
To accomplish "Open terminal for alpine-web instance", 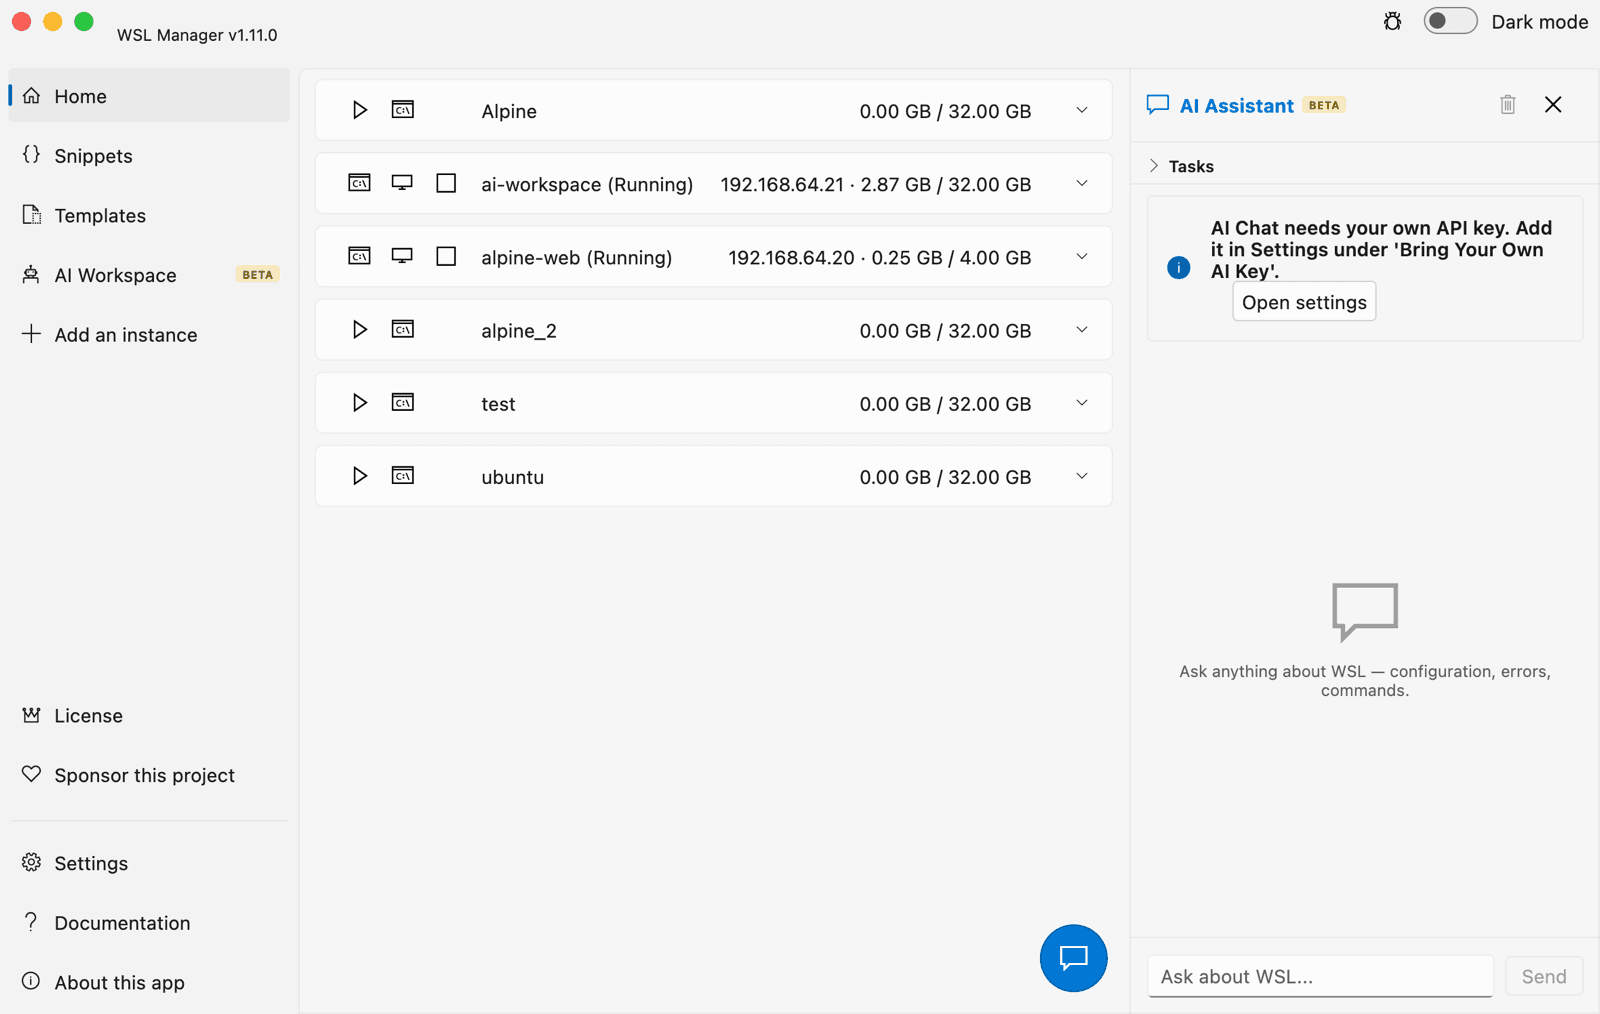I will click(x=359, y=256).
